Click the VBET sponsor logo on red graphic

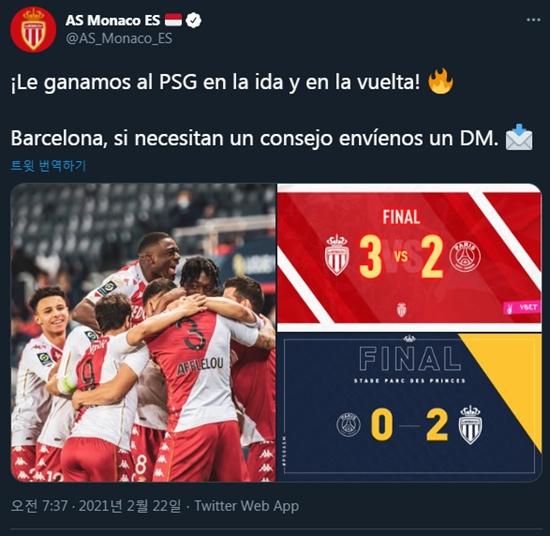521,308
